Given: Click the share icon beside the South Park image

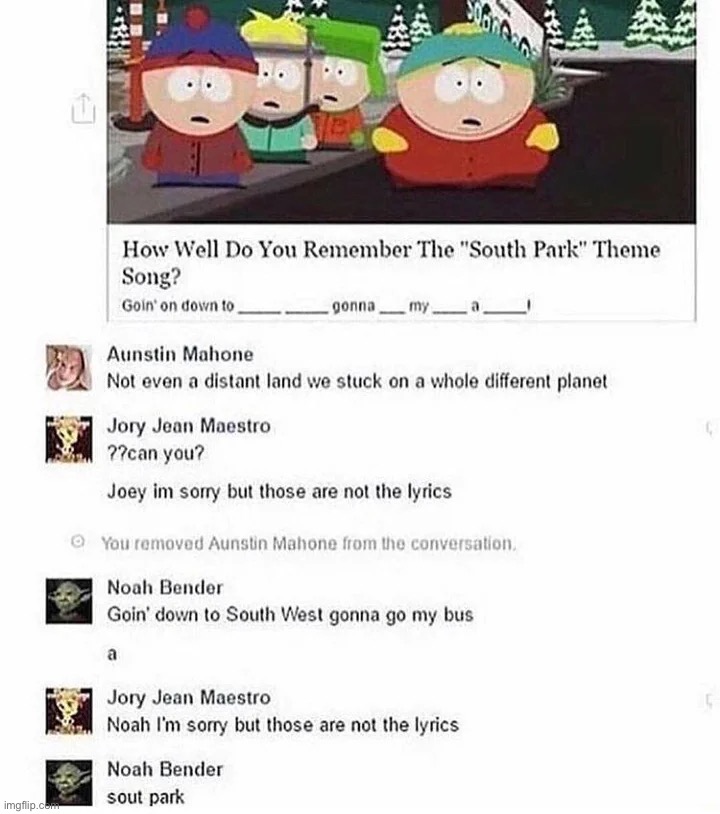Looking at the screenshot, I should point(83,108).
